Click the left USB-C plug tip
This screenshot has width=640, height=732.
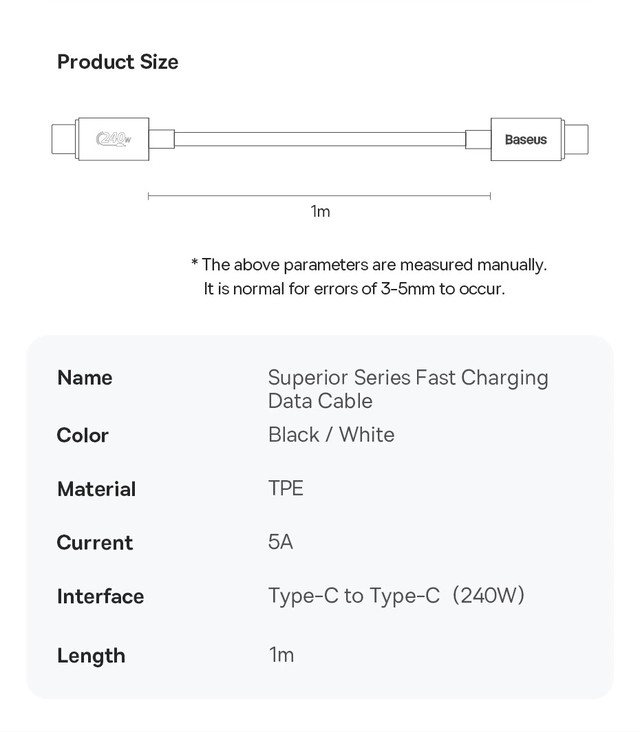[x=63, y=139]
